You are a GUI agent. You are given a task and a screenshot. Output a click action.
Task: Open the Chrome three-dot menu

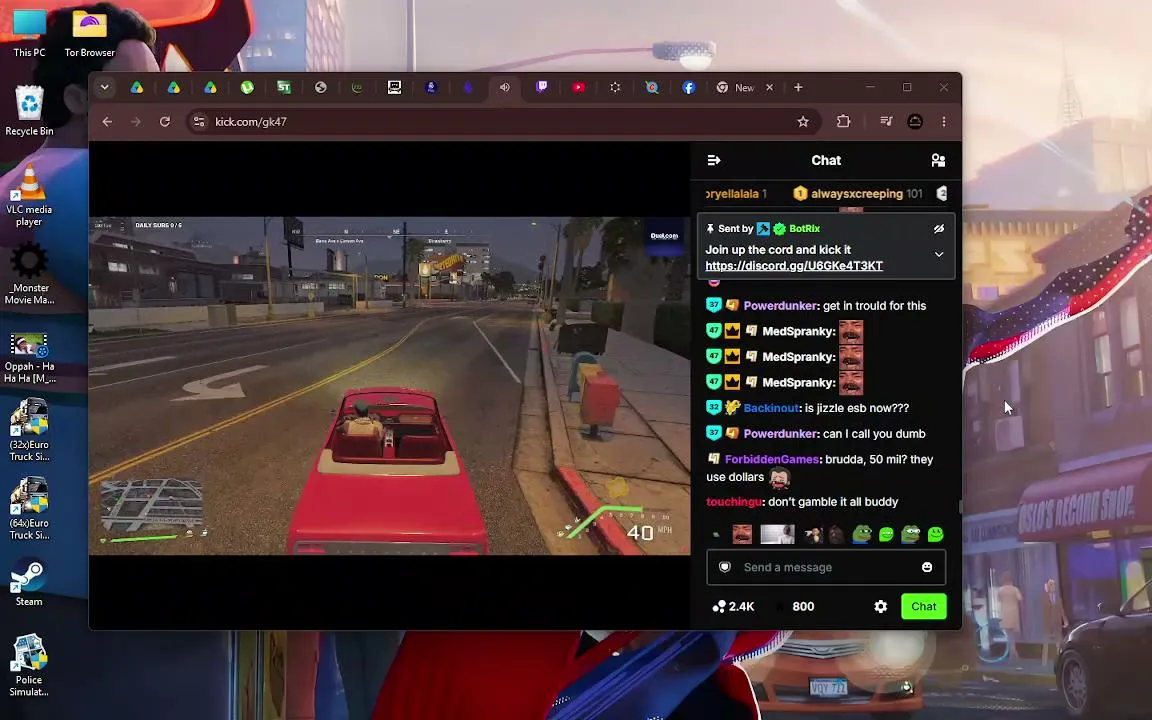(943, 122)
